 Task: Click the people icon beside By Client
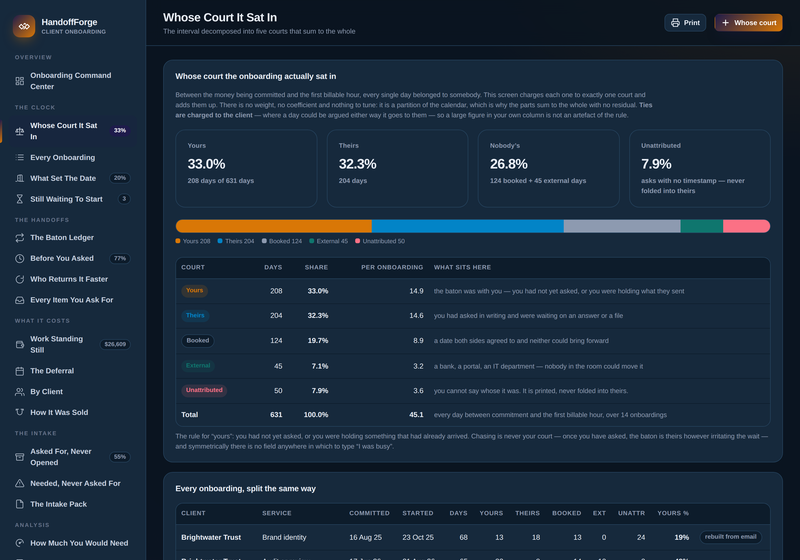(x=19, y=392)
